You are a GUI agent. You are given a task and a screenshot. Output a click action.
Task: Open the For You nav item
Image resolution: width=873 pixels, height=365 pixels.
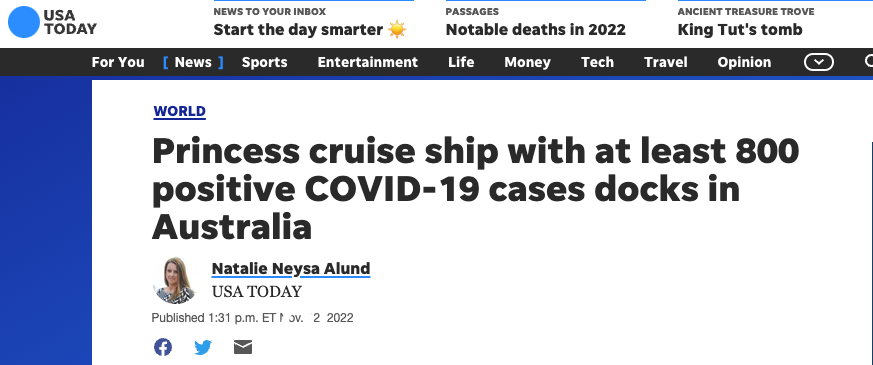click(118, 62)
